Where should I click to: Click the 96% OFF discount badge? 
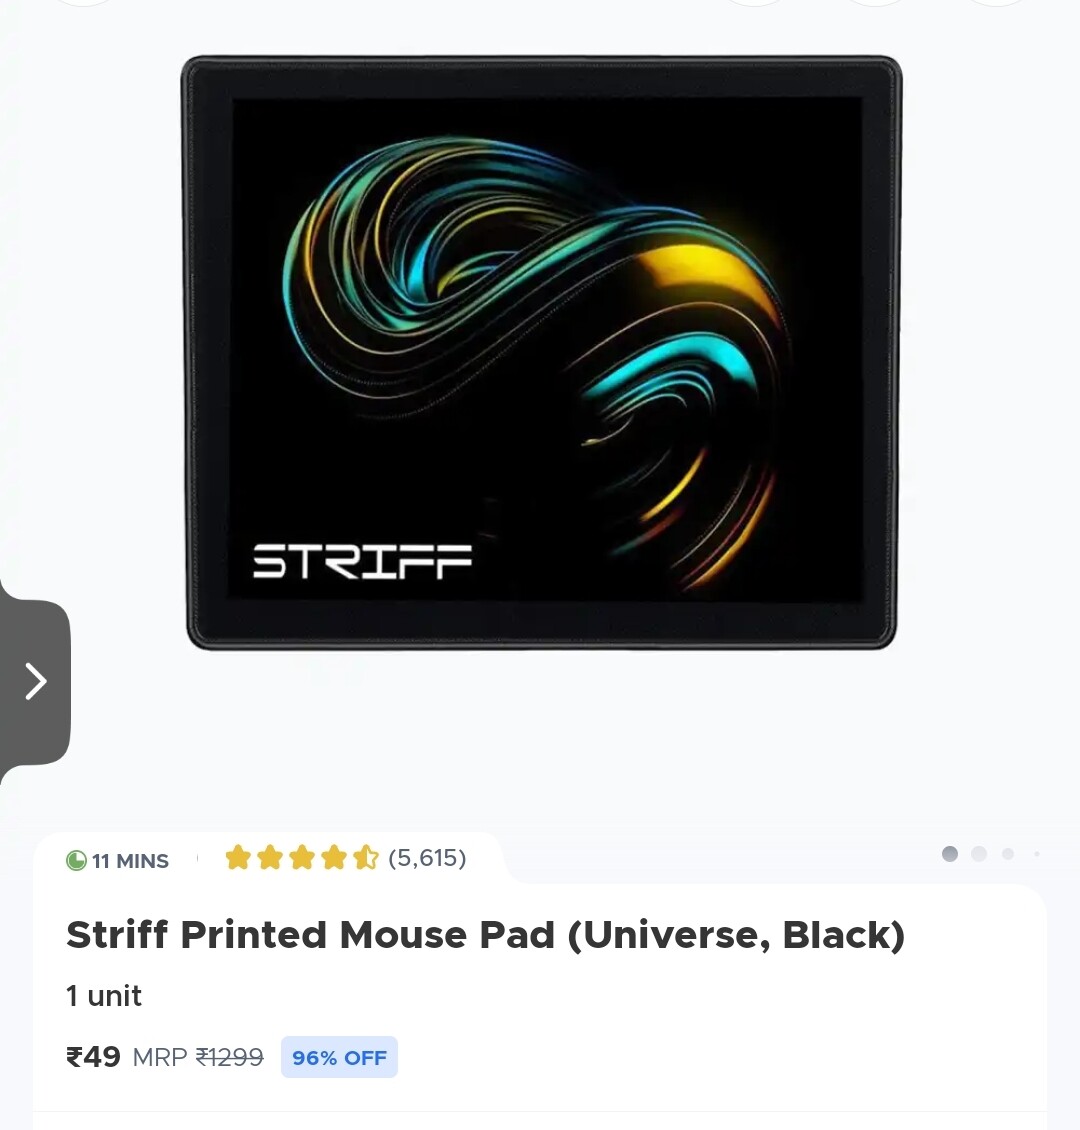click(339, 1057)
